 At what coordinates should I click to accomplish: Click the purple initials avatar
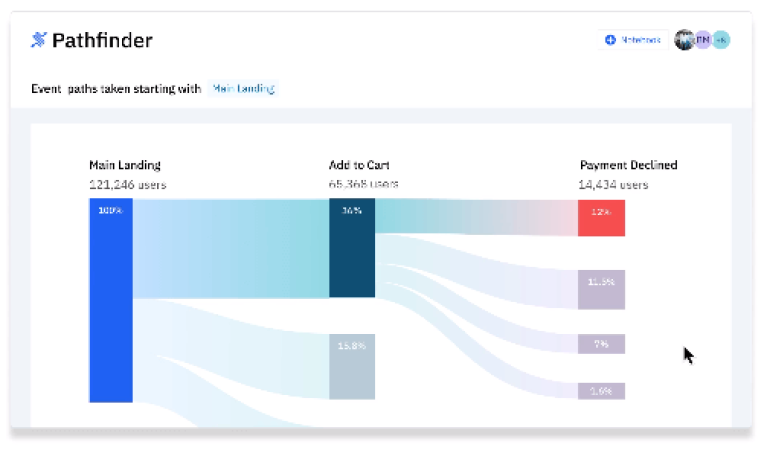(703, 40)
